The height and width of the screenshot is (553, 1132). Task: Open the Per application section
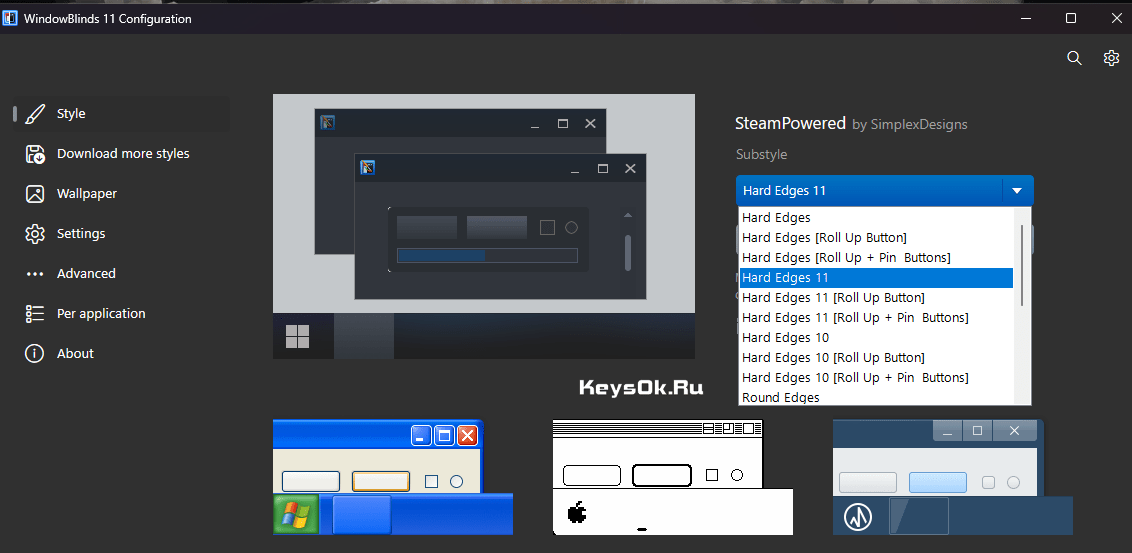(101, 313)
